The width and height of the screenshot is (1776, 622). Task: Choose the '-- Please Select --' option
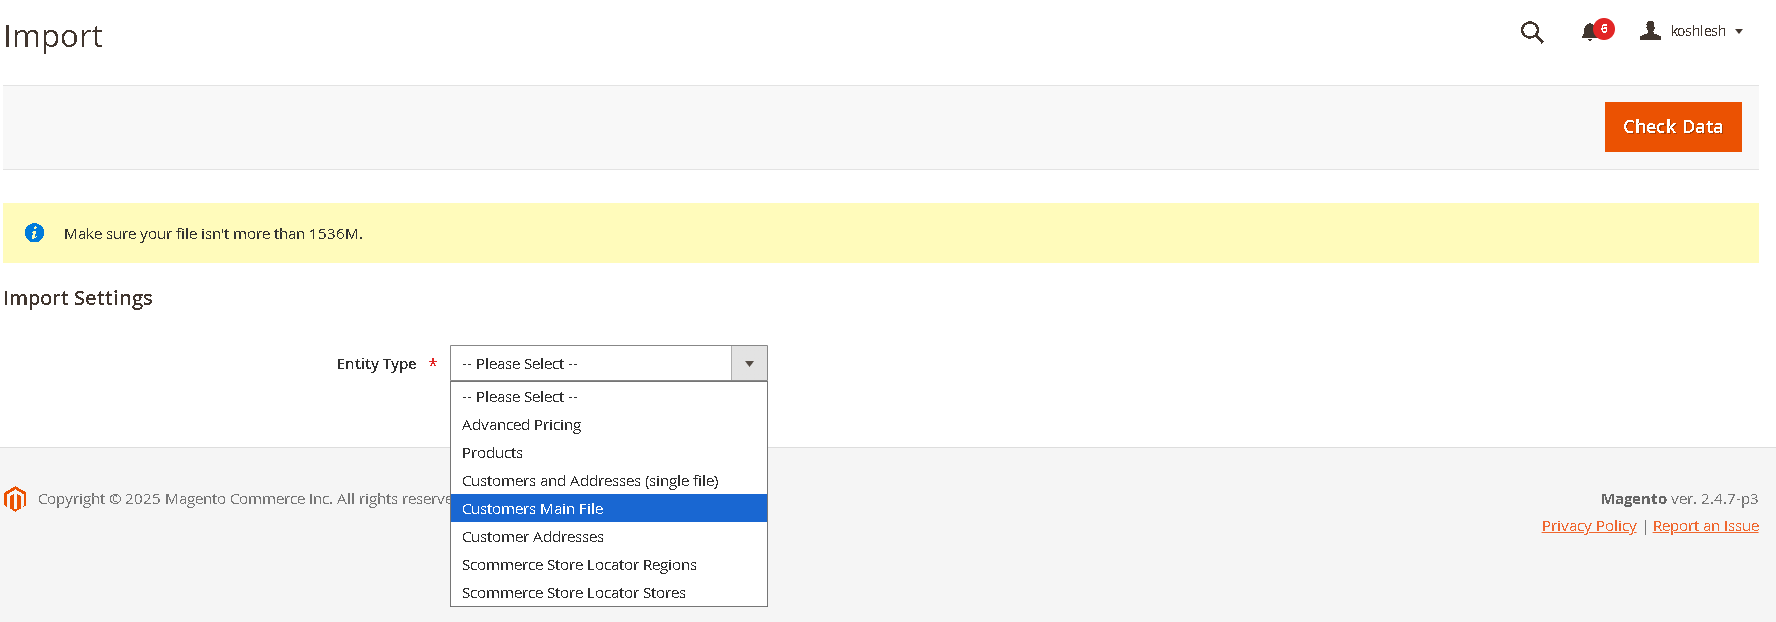click(x=520, y=397)
